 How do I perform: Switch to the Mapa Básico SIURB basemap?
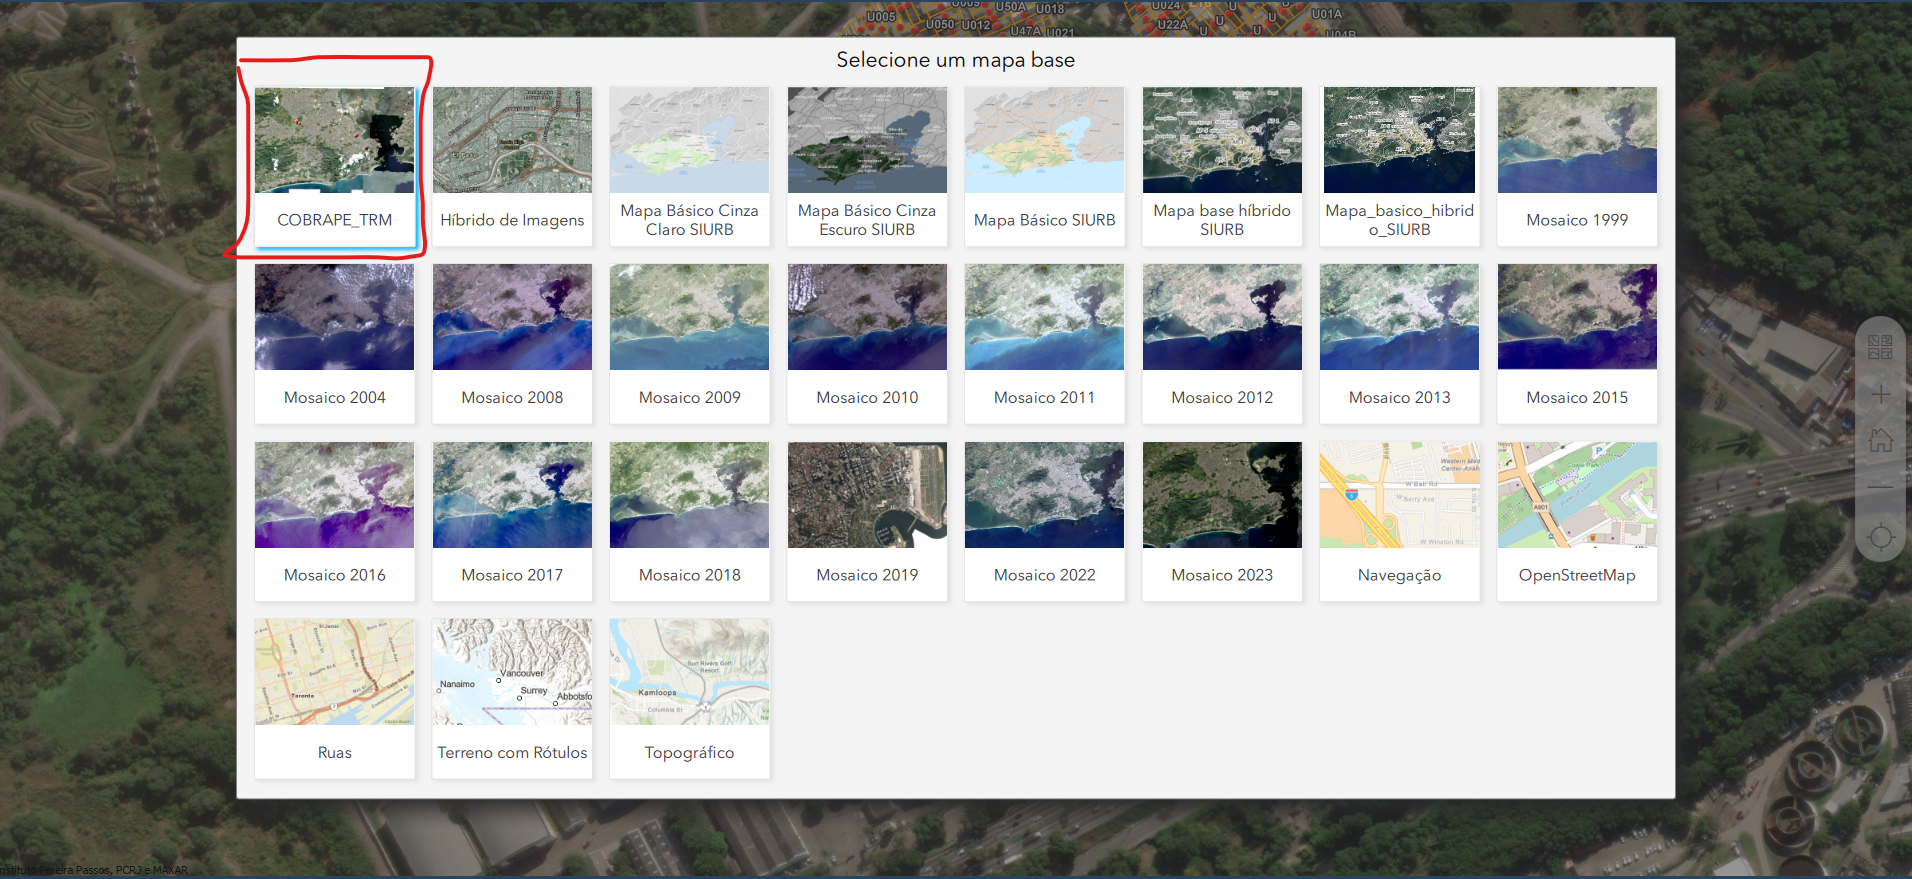click(1045, 166)
